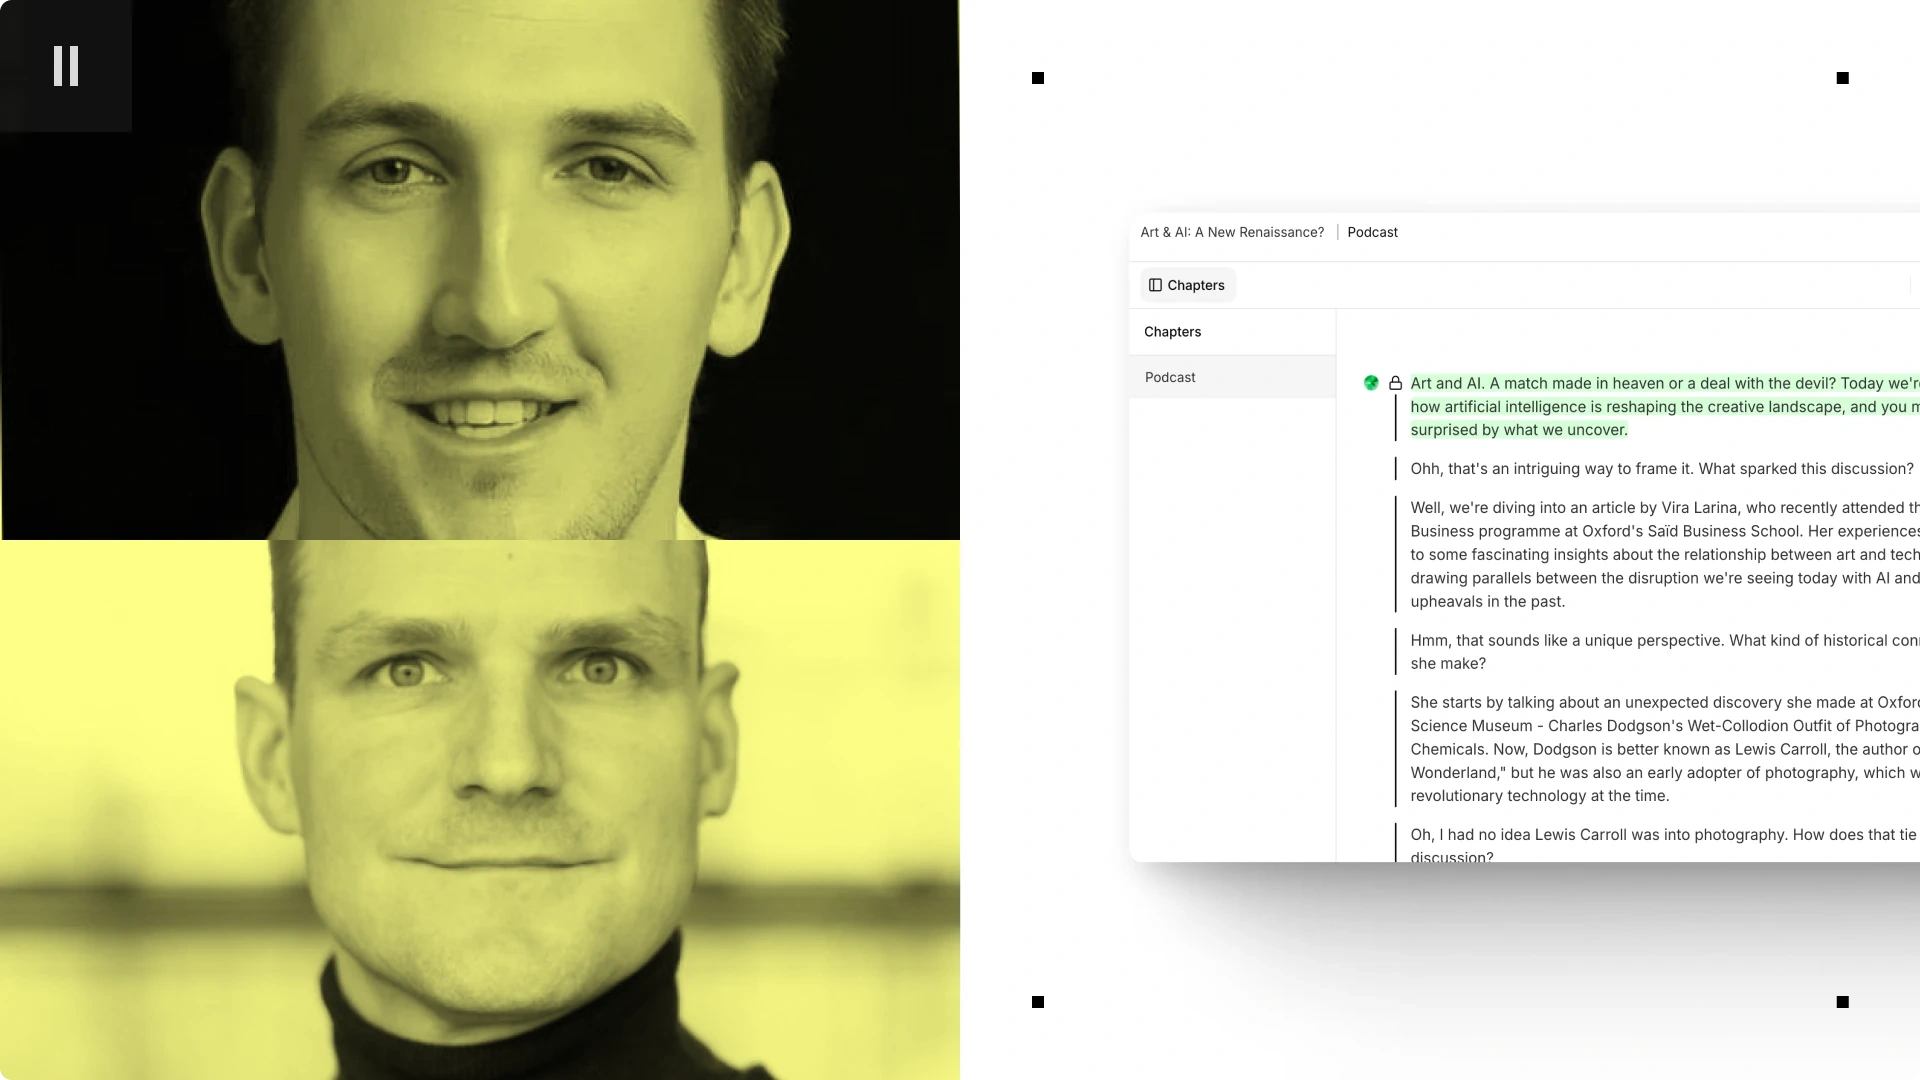Click the bottom-left black corner handle

1038,1002
